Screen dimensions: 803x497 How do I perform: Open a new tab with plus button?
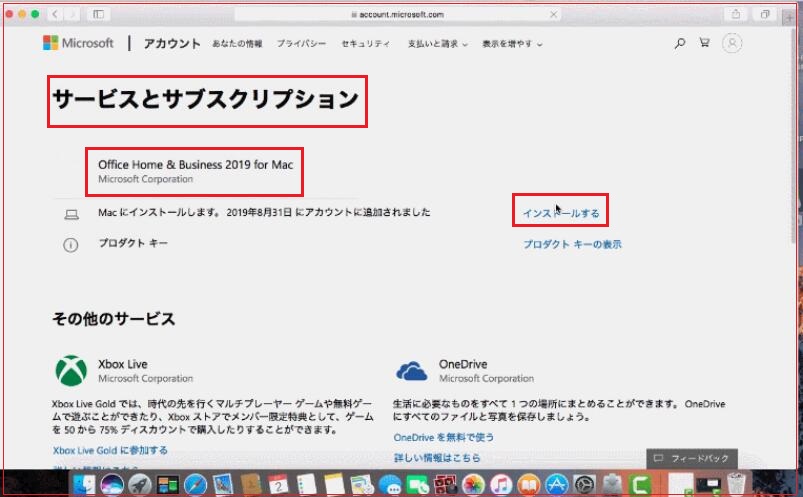point(790,16)
